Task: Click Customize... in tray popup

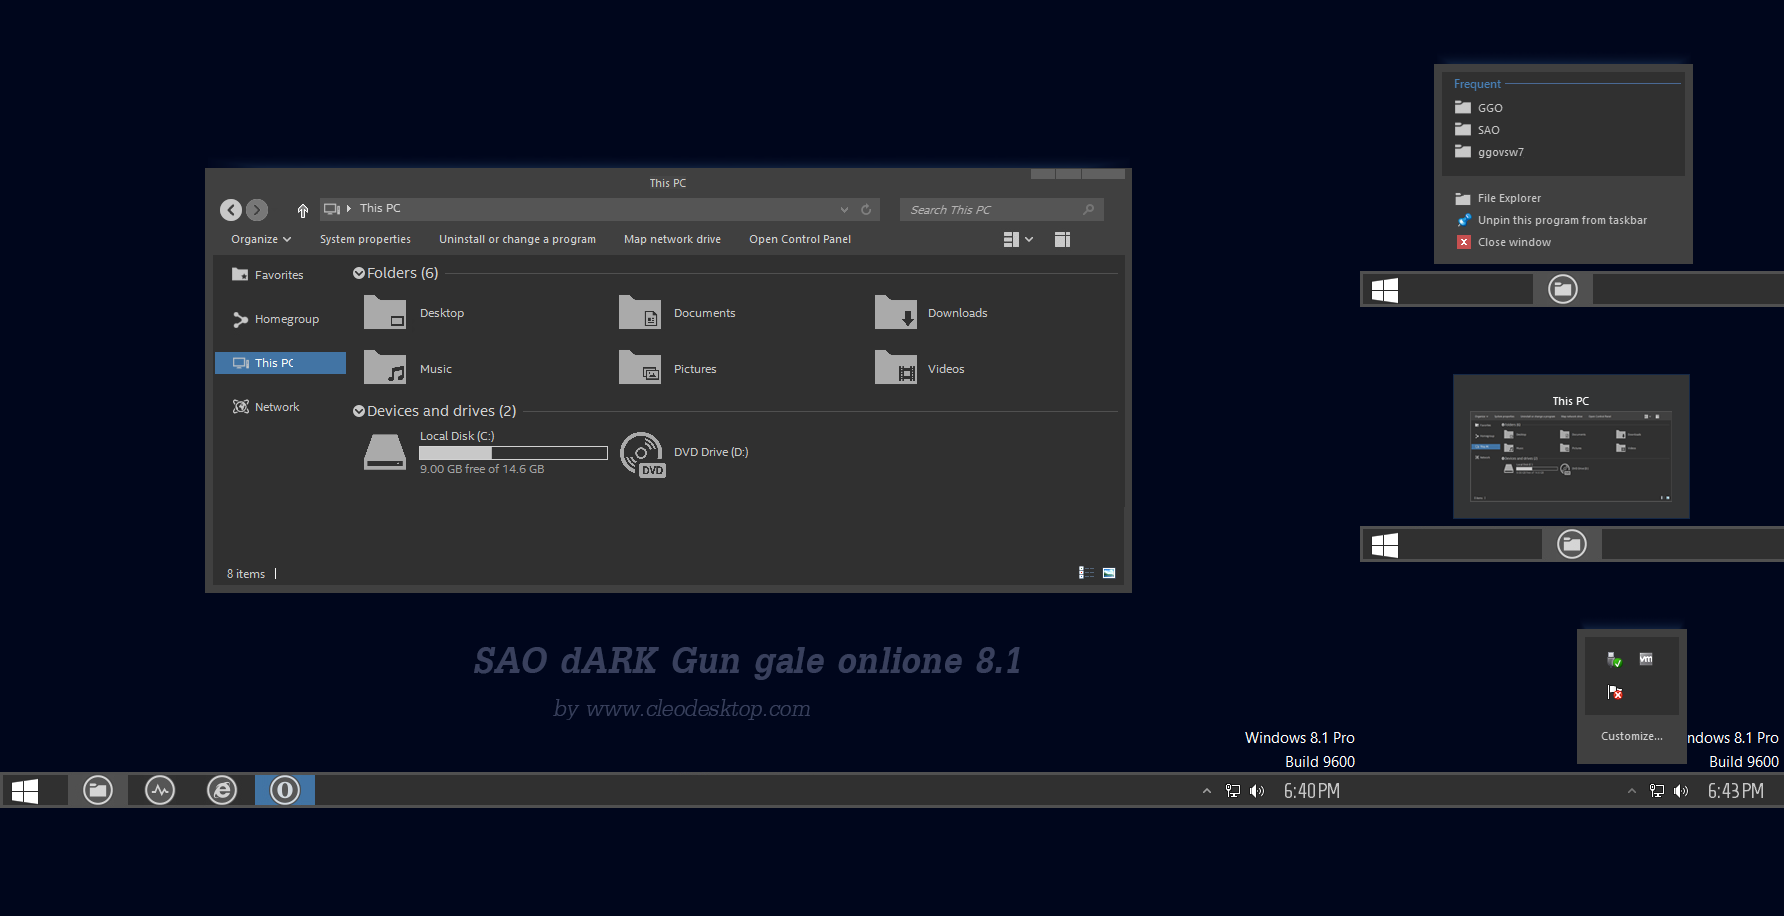Action: click(x=1631, y=736)
